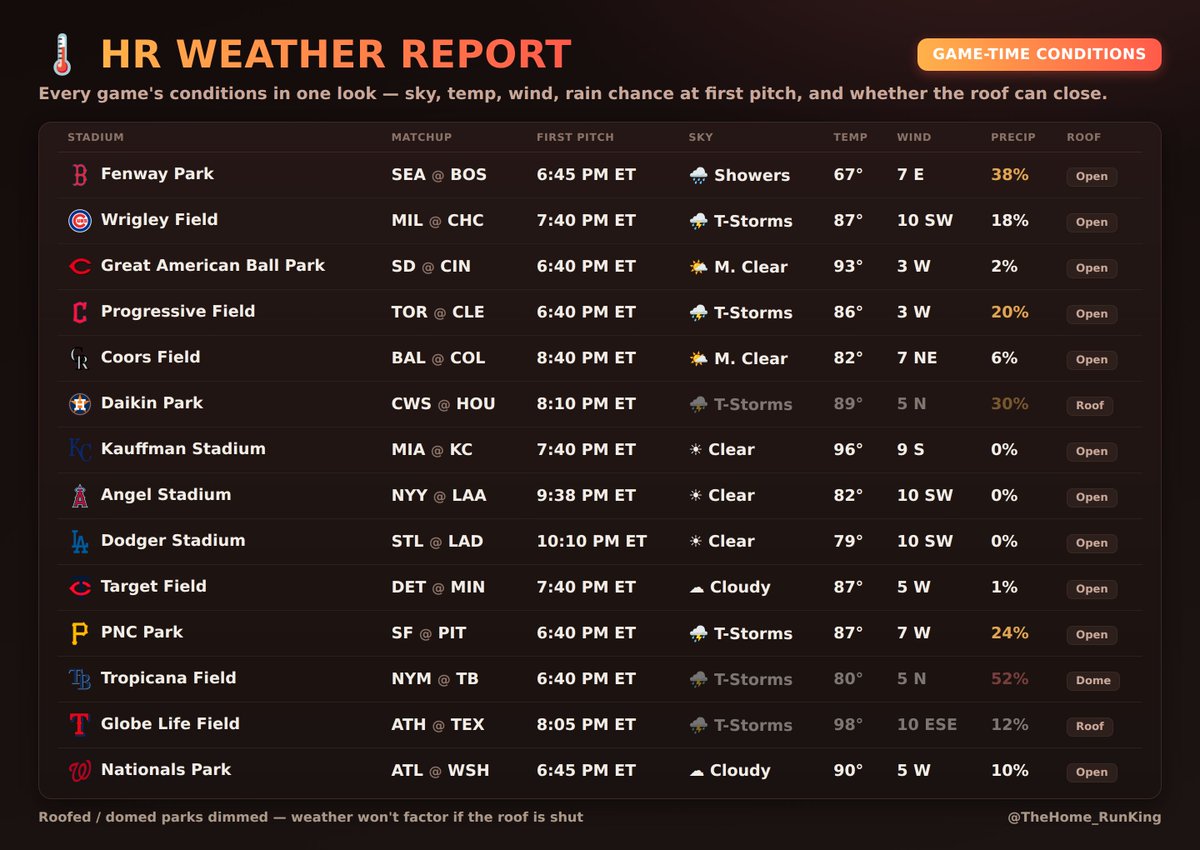
Task: Click the MATCHUP column header
Action: [421, 137]
